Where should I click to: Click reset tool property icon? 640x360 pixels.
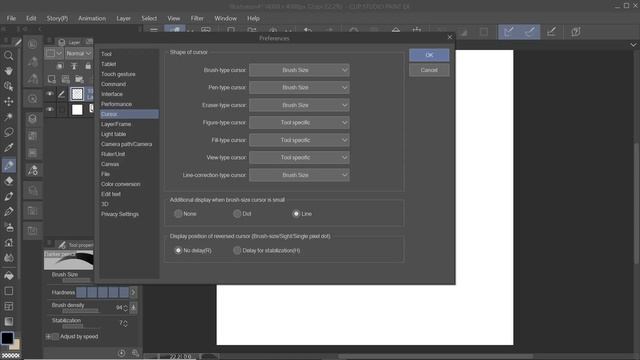(x=122, y=353)
